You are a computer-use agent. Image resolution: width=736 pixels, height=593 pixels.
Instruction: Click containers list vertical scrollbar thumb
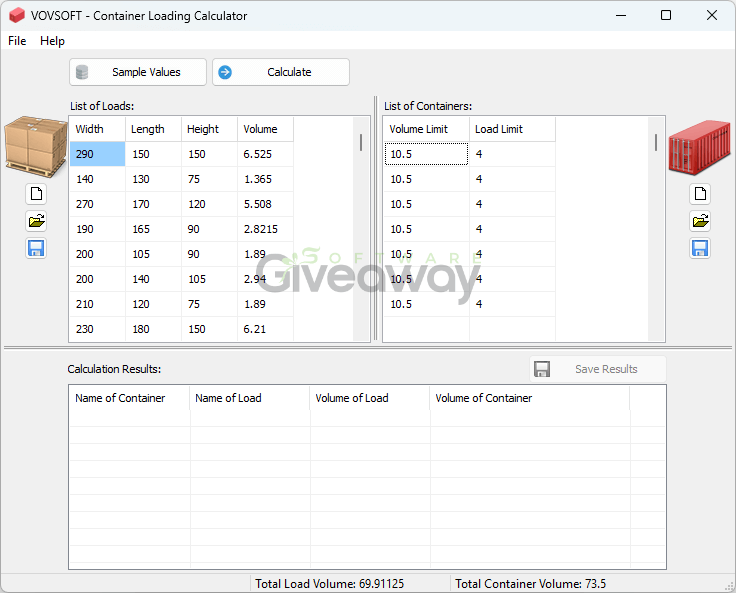point(656,142)
